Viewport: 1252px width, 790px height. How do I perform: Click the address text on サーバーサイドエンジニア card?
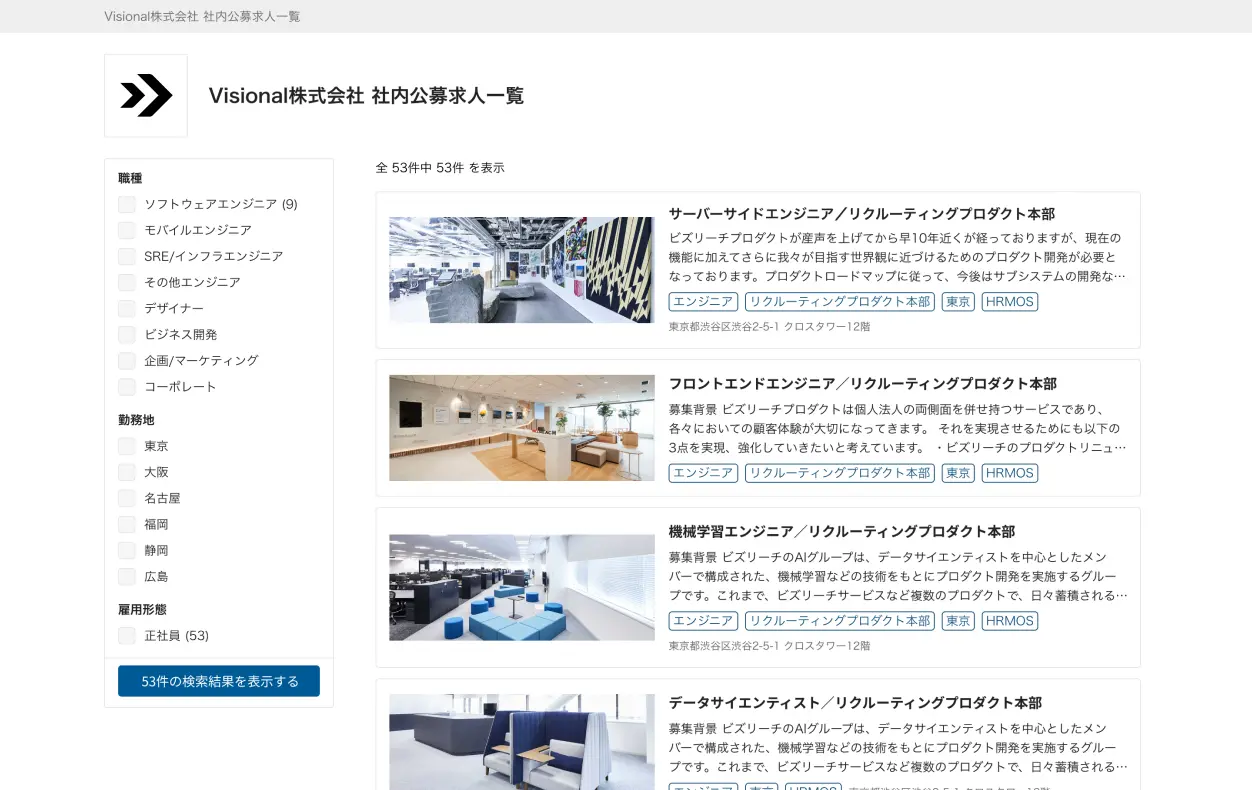pyautogui.click(x=770, y=327)
